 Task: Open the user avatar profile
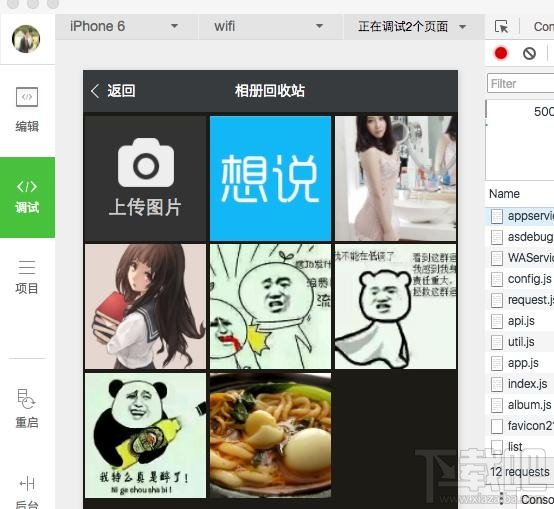click(x=26, y=39)
